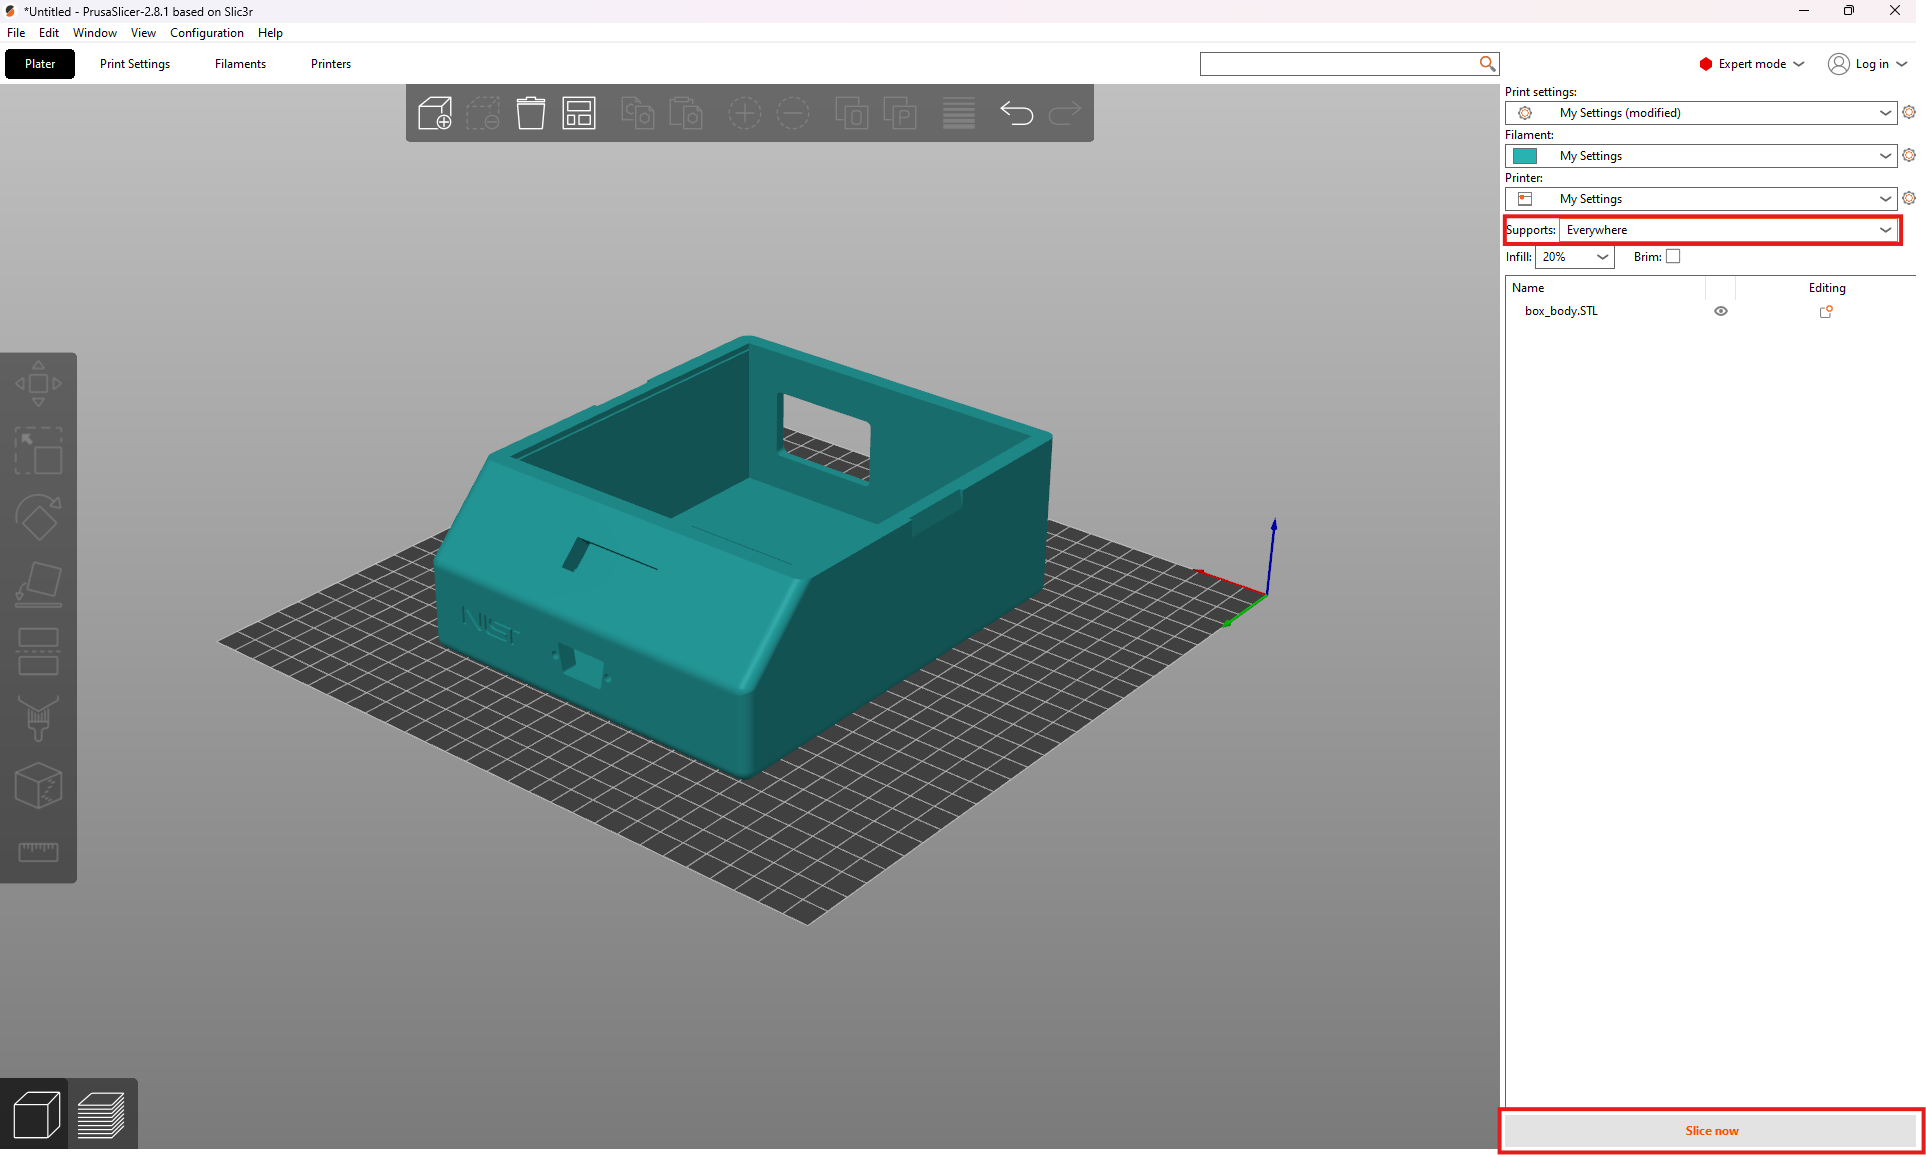Switch to the 3D editor view
Image resolution: width=1926 pixels, height=1155 pixels.
tap(36, 1114)
